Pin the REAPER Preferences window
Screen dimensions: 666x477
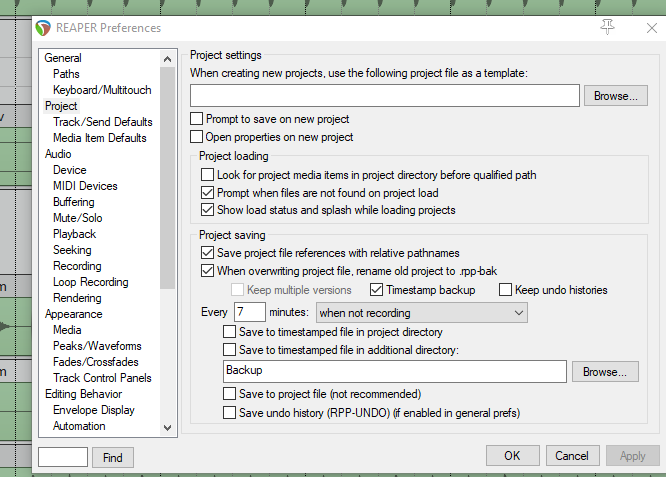[607, 27]
